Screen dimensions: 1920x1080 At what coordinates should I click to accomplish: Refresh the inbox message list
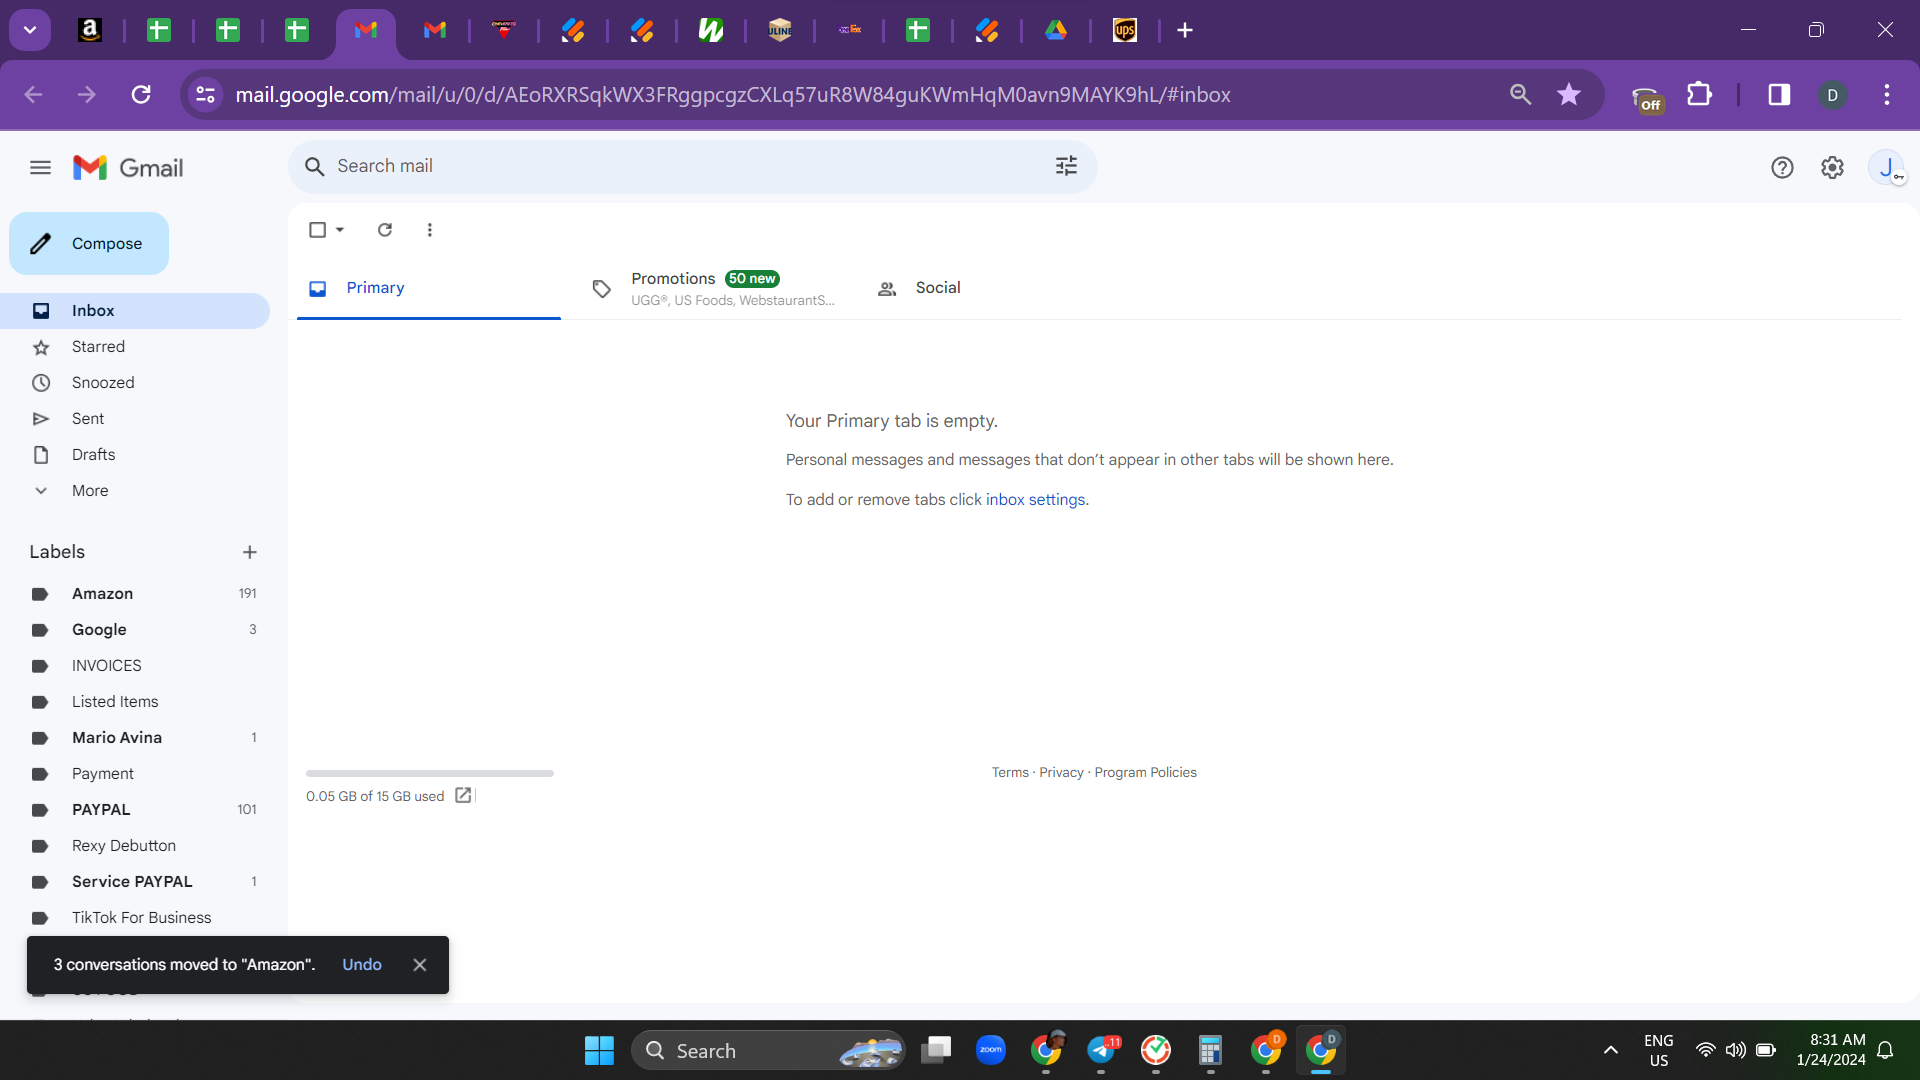[x=385, y=230]
